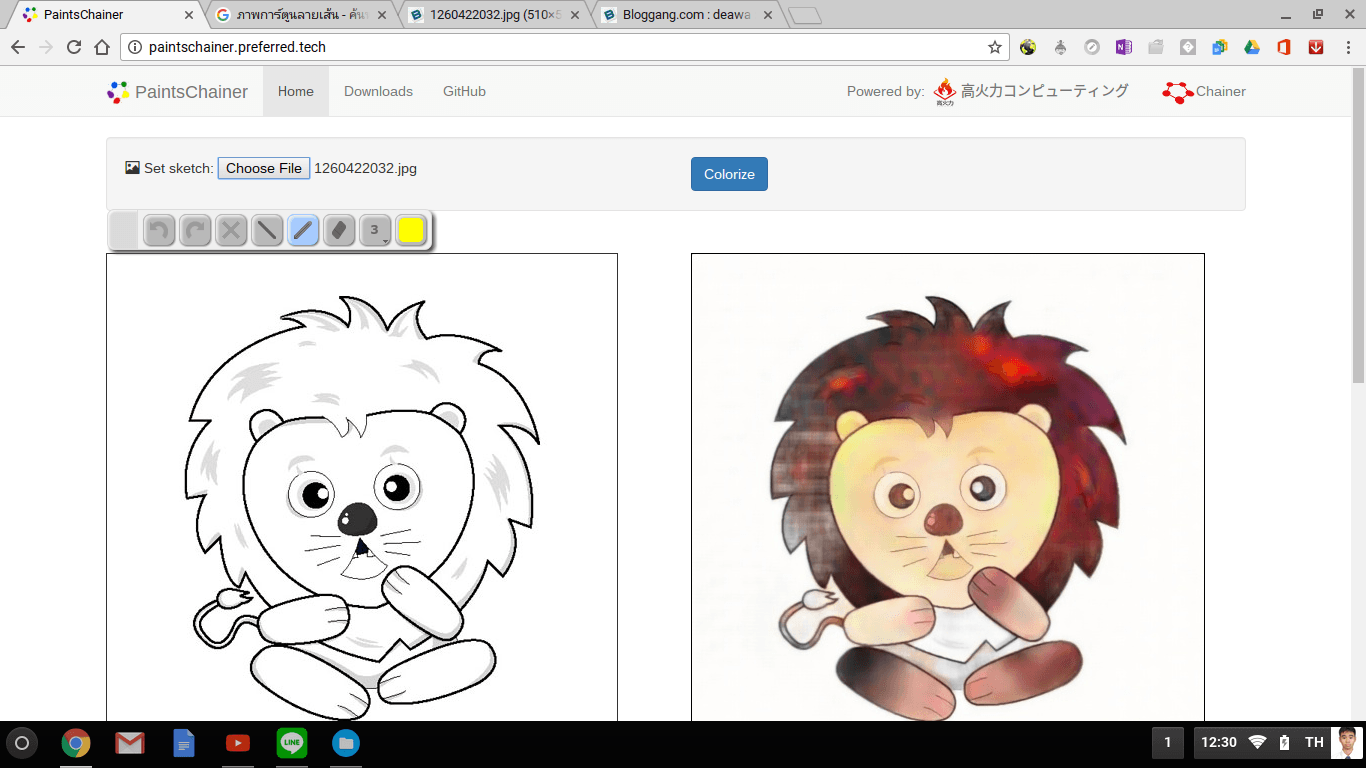The image size is (1366, 768).
Task: Click the Google Docs offline extension icon
Action: point(1220,47)
